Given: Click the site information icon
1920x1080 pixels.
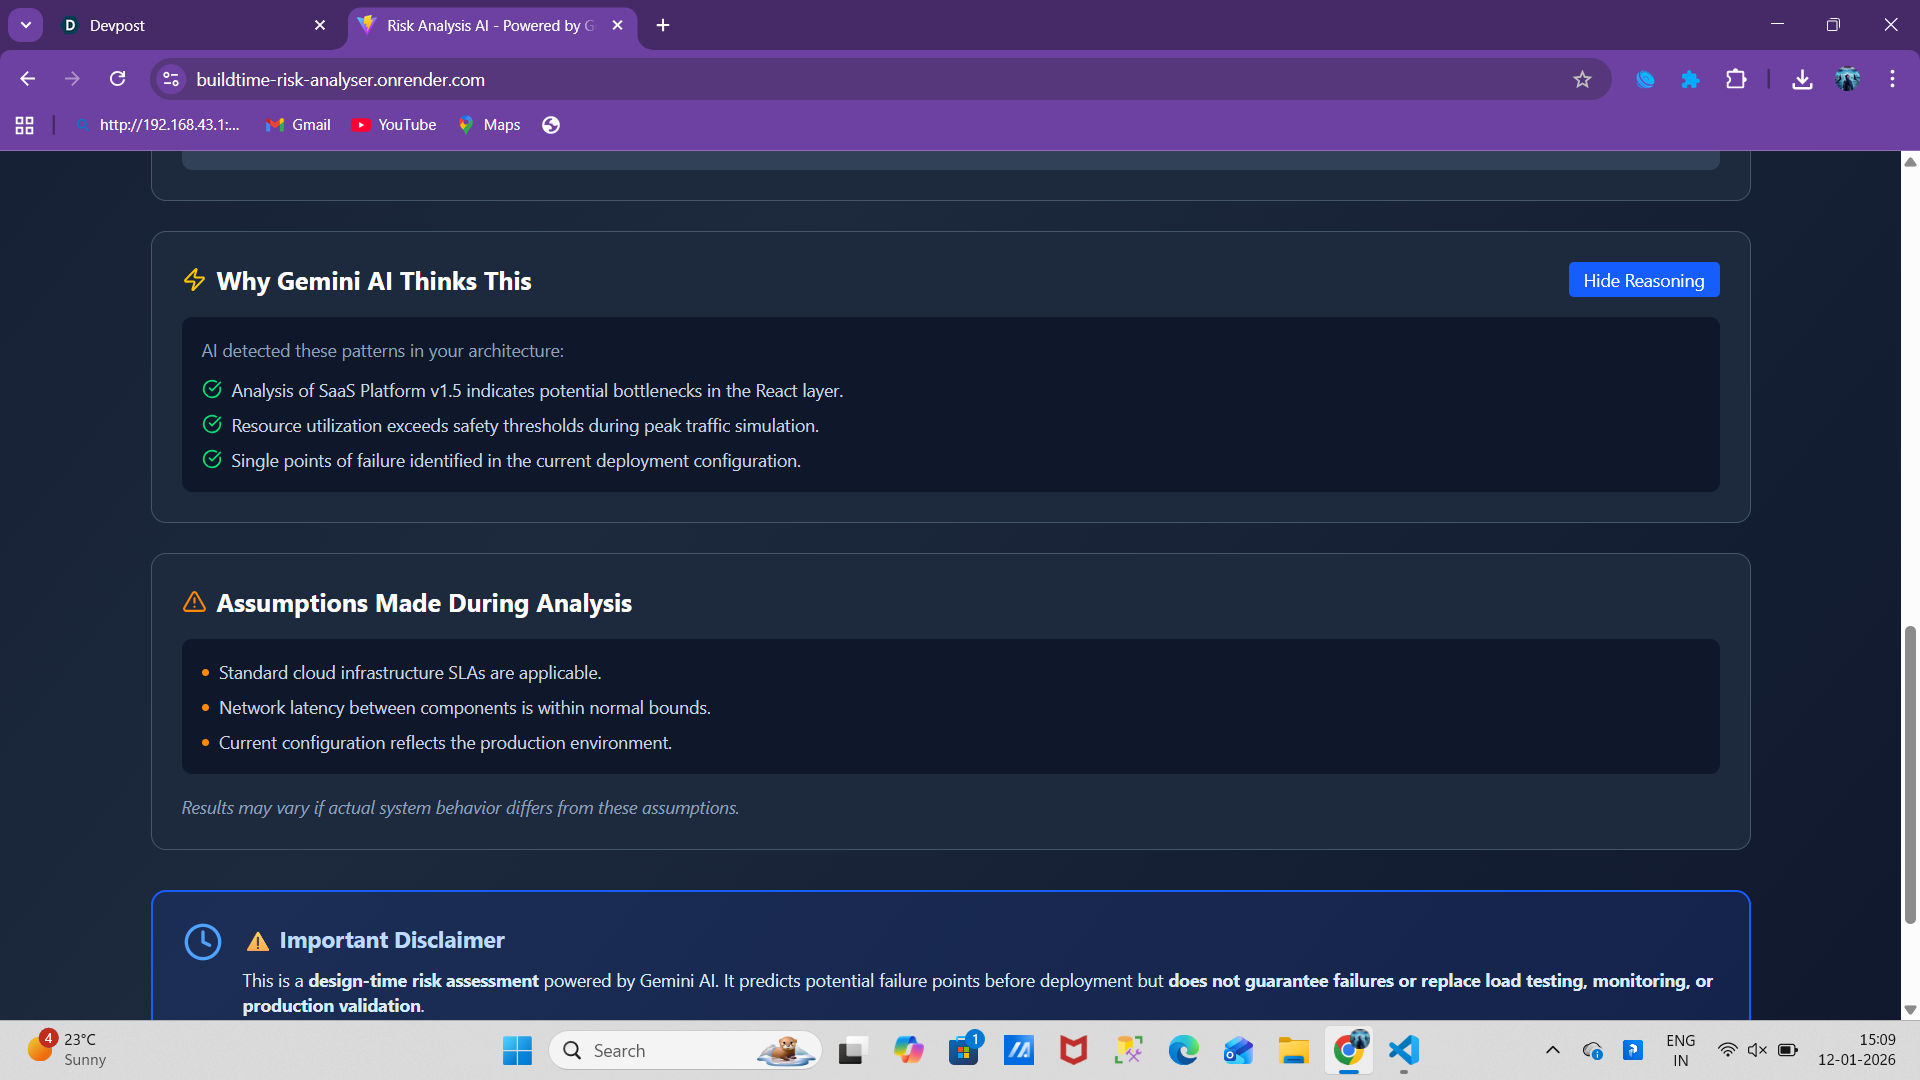Looking at the screenshot, I should (x=171, y=79).
